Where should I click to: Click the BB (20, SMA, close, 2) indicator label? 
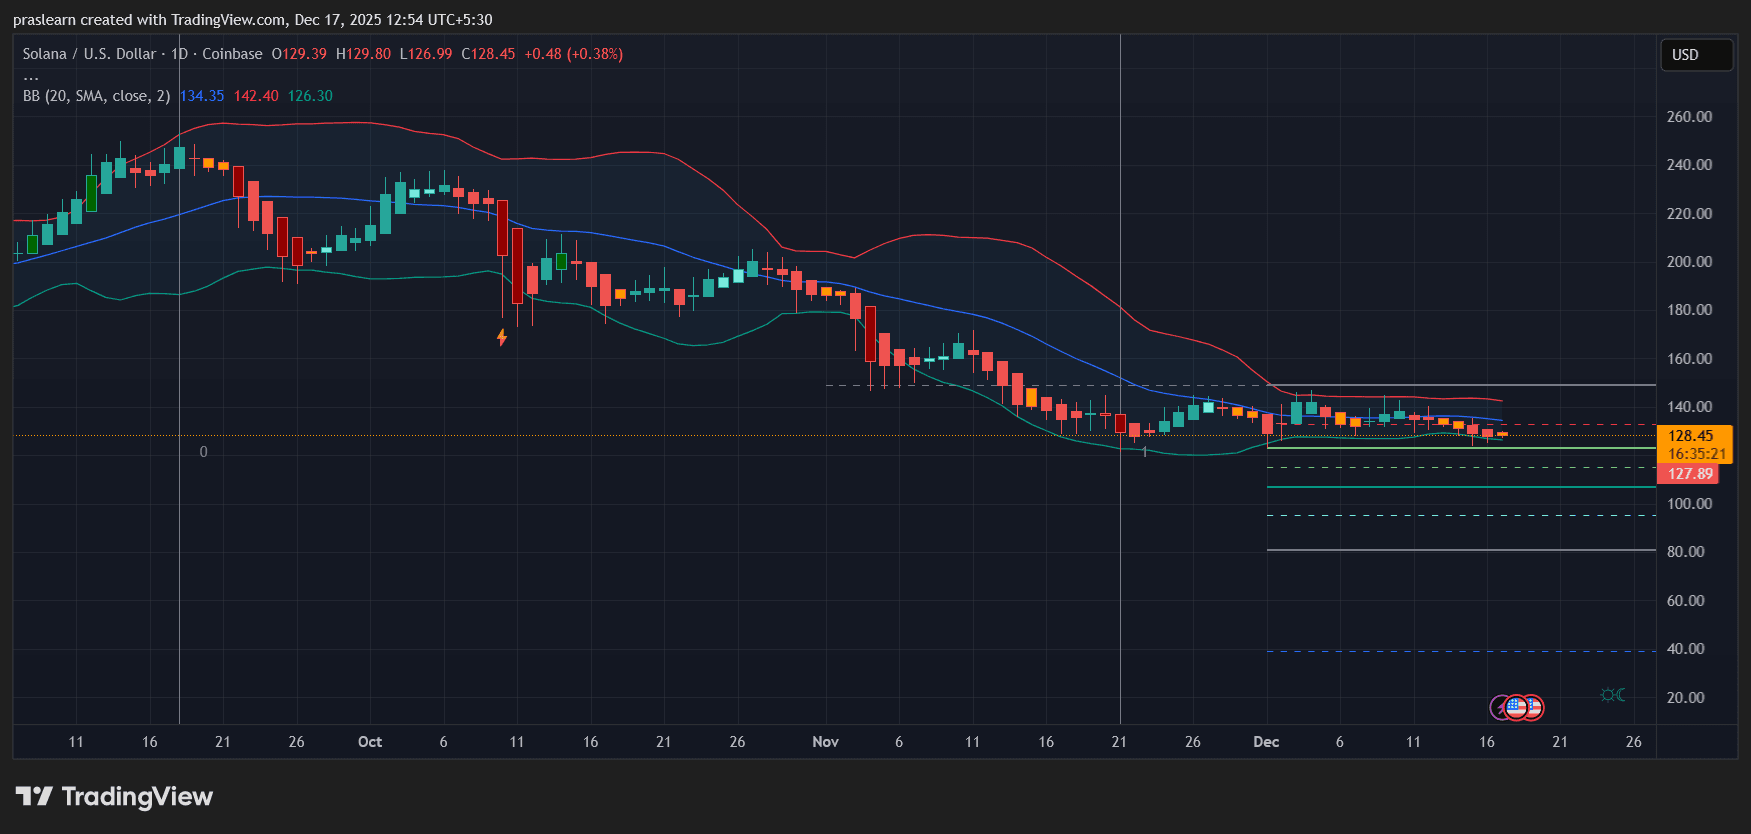click(96, 96)
